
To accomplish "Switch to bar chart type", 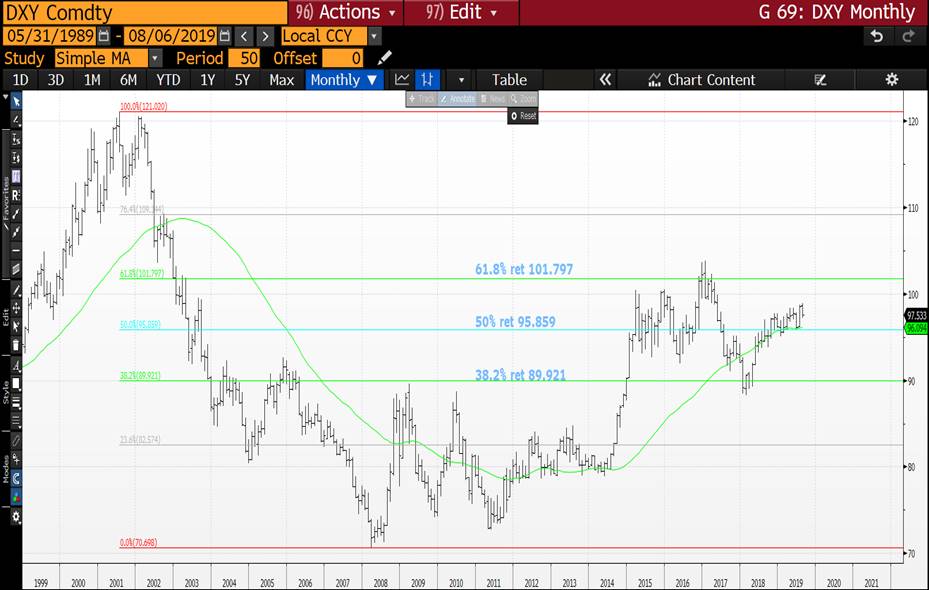I will pyautogui.click(x=427, y=79).
